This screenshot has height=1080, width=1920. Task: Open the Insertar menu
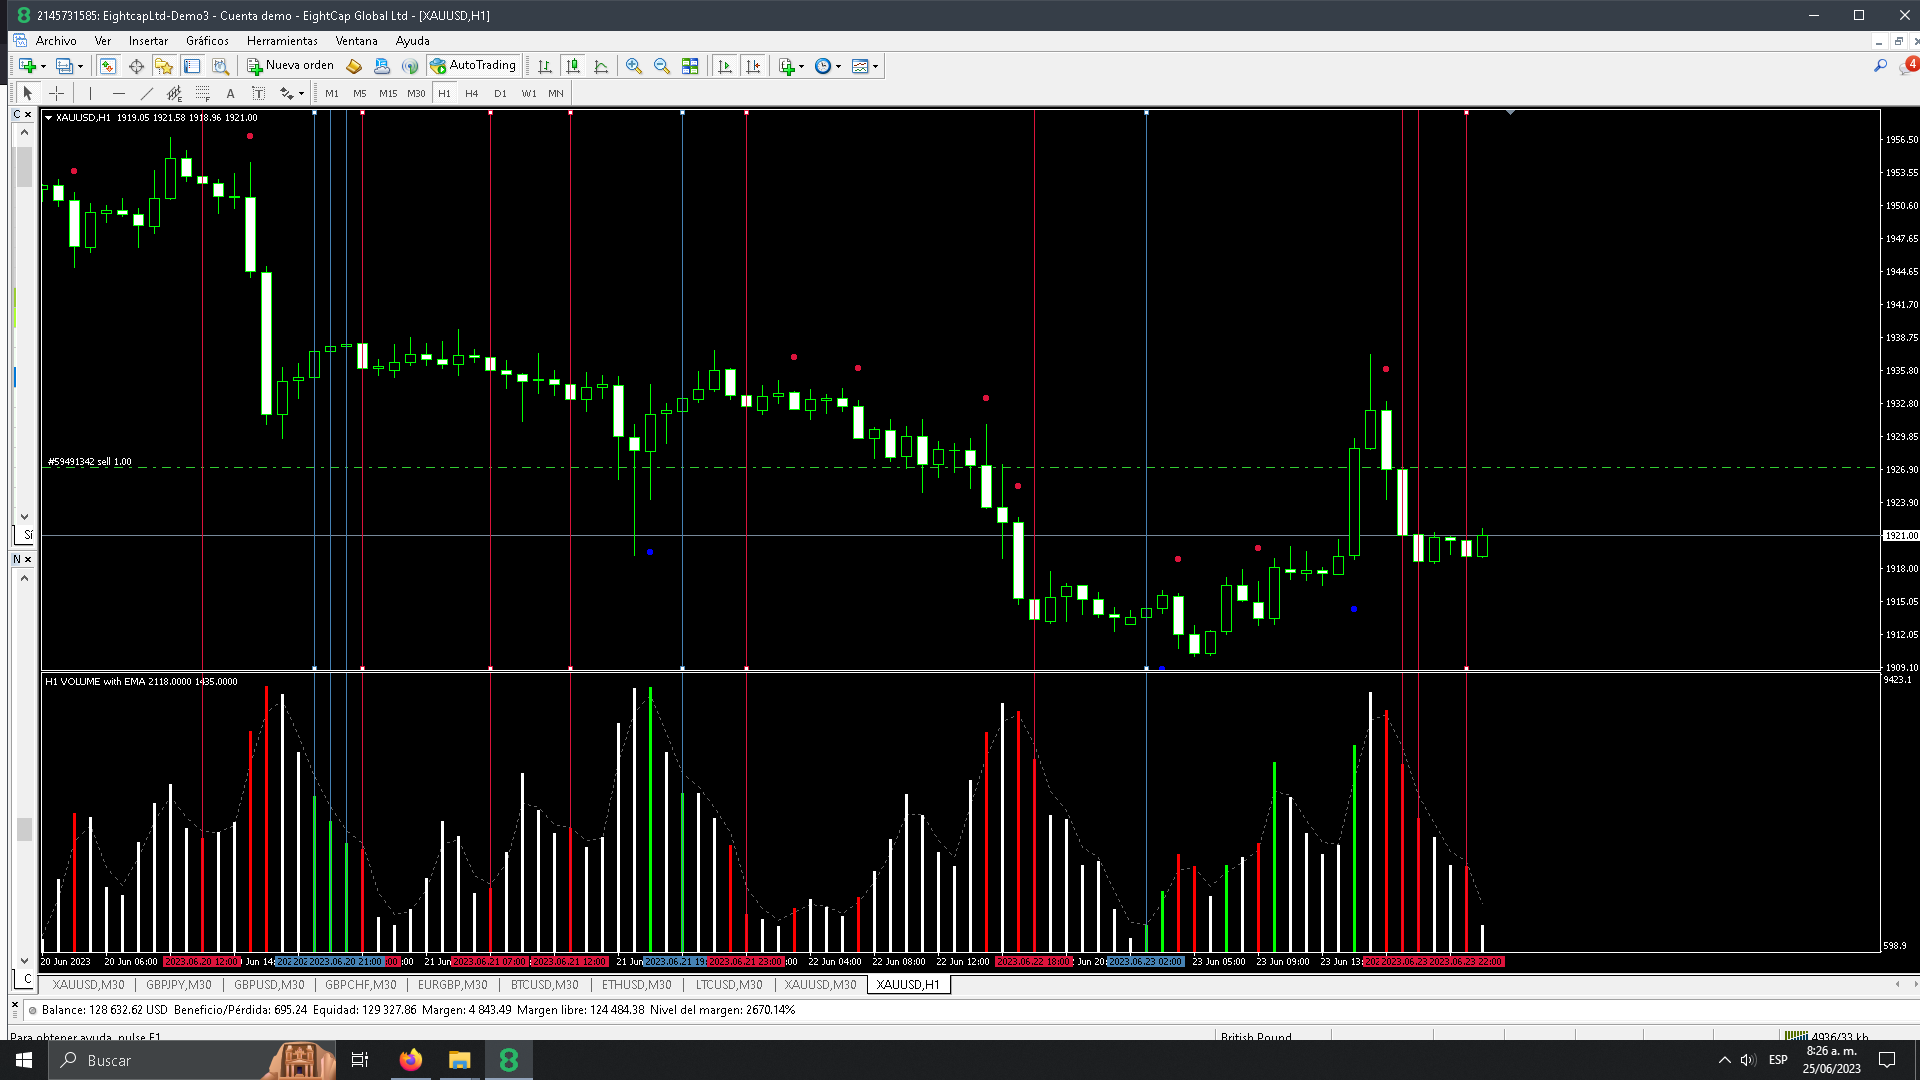(148, 41)
